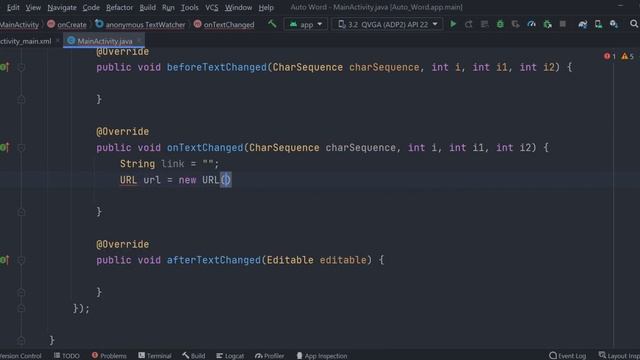Click anonymous TextWatcher breadcrumb
The height and width of the screenshot is (360, 640).
(140, 24)
